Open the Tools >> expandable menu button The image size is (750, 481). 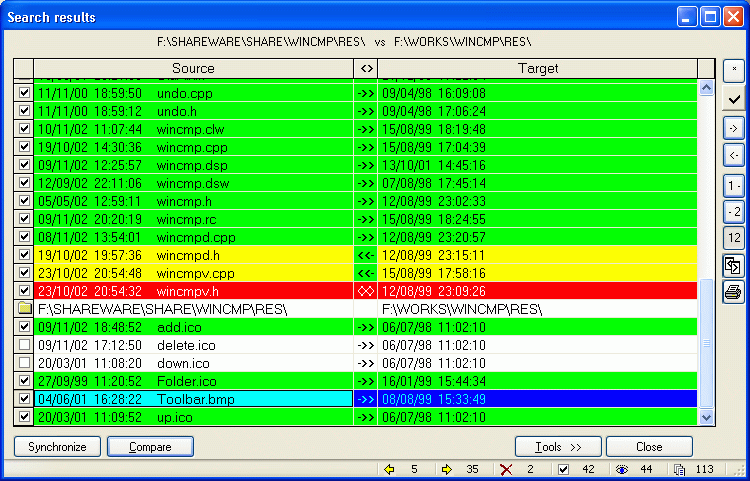(x=558, y=447)
